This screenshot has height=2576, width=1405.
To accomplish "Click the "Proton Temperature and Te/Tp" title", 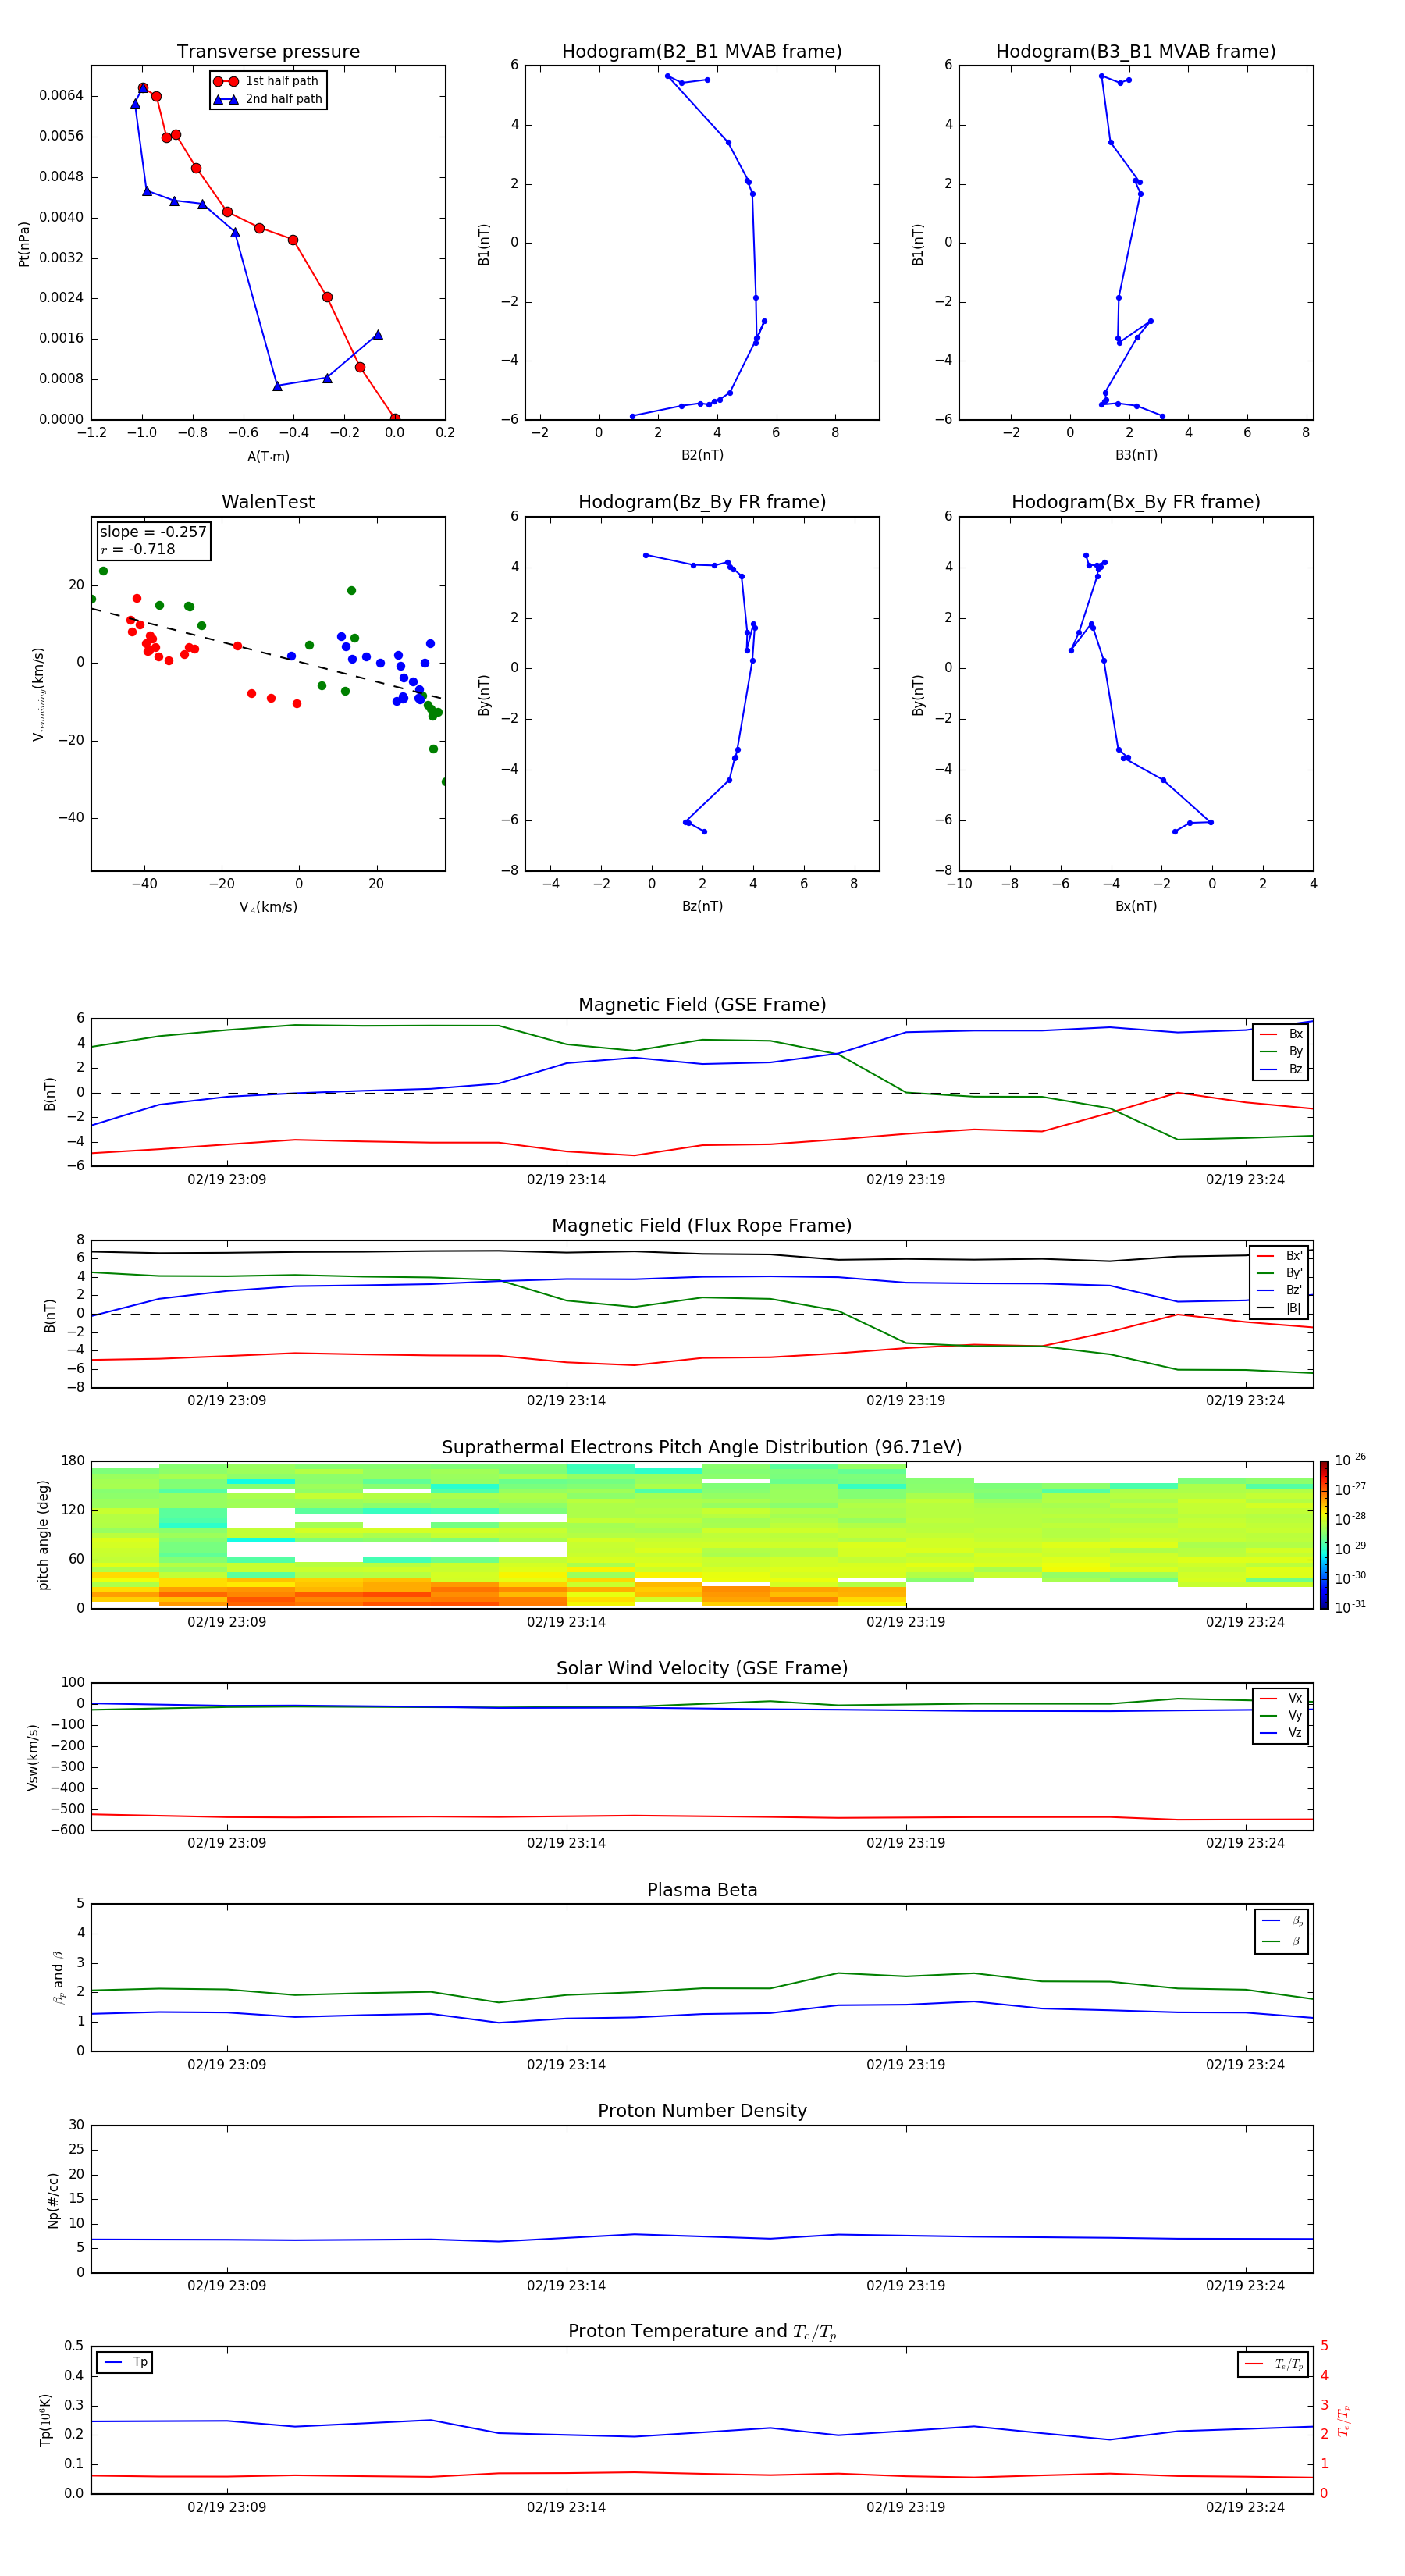I will [x=702, y=2332].
